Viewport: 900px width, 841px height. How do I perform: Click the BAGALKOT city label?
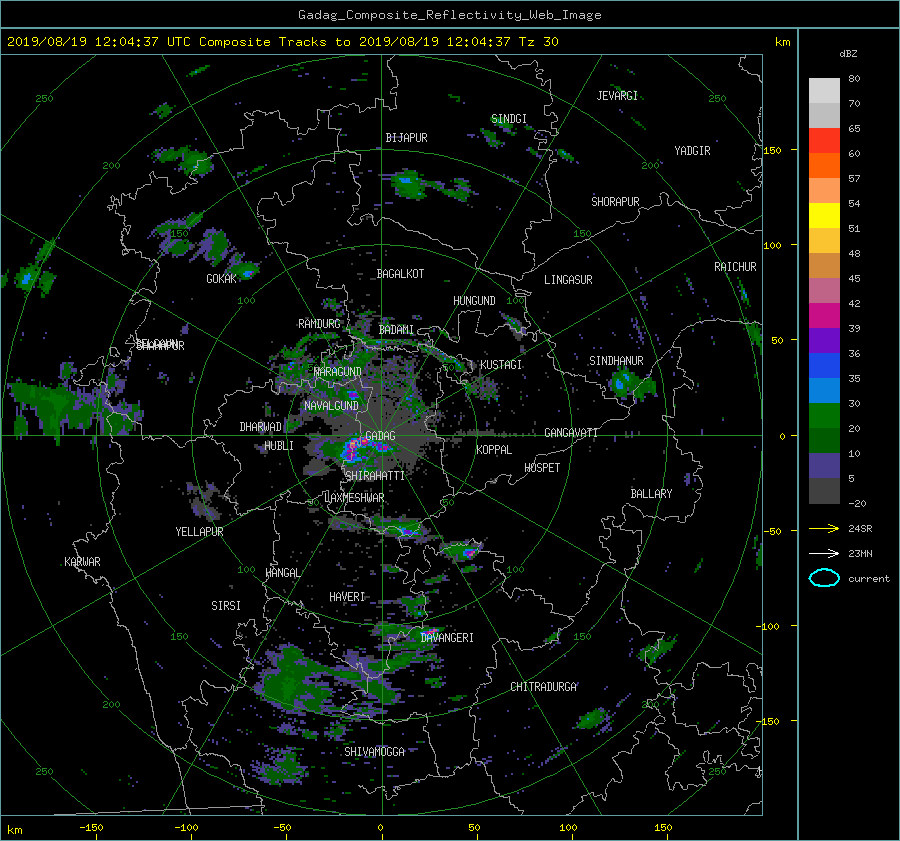[400, 274]
